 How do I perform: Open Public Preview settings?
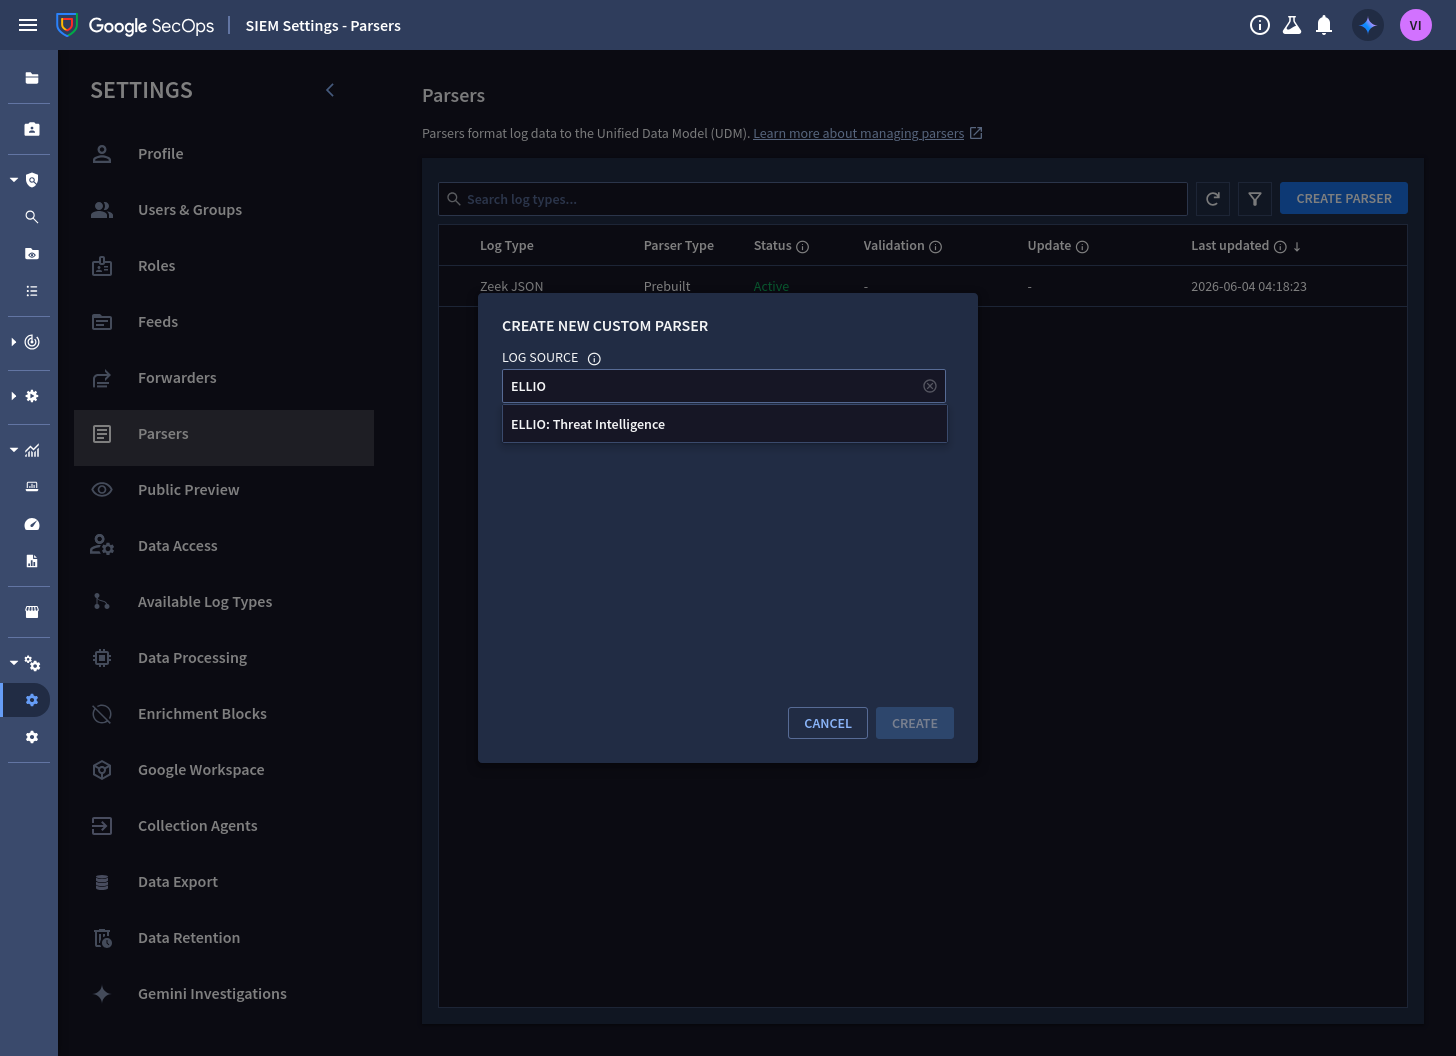point(224,490)
